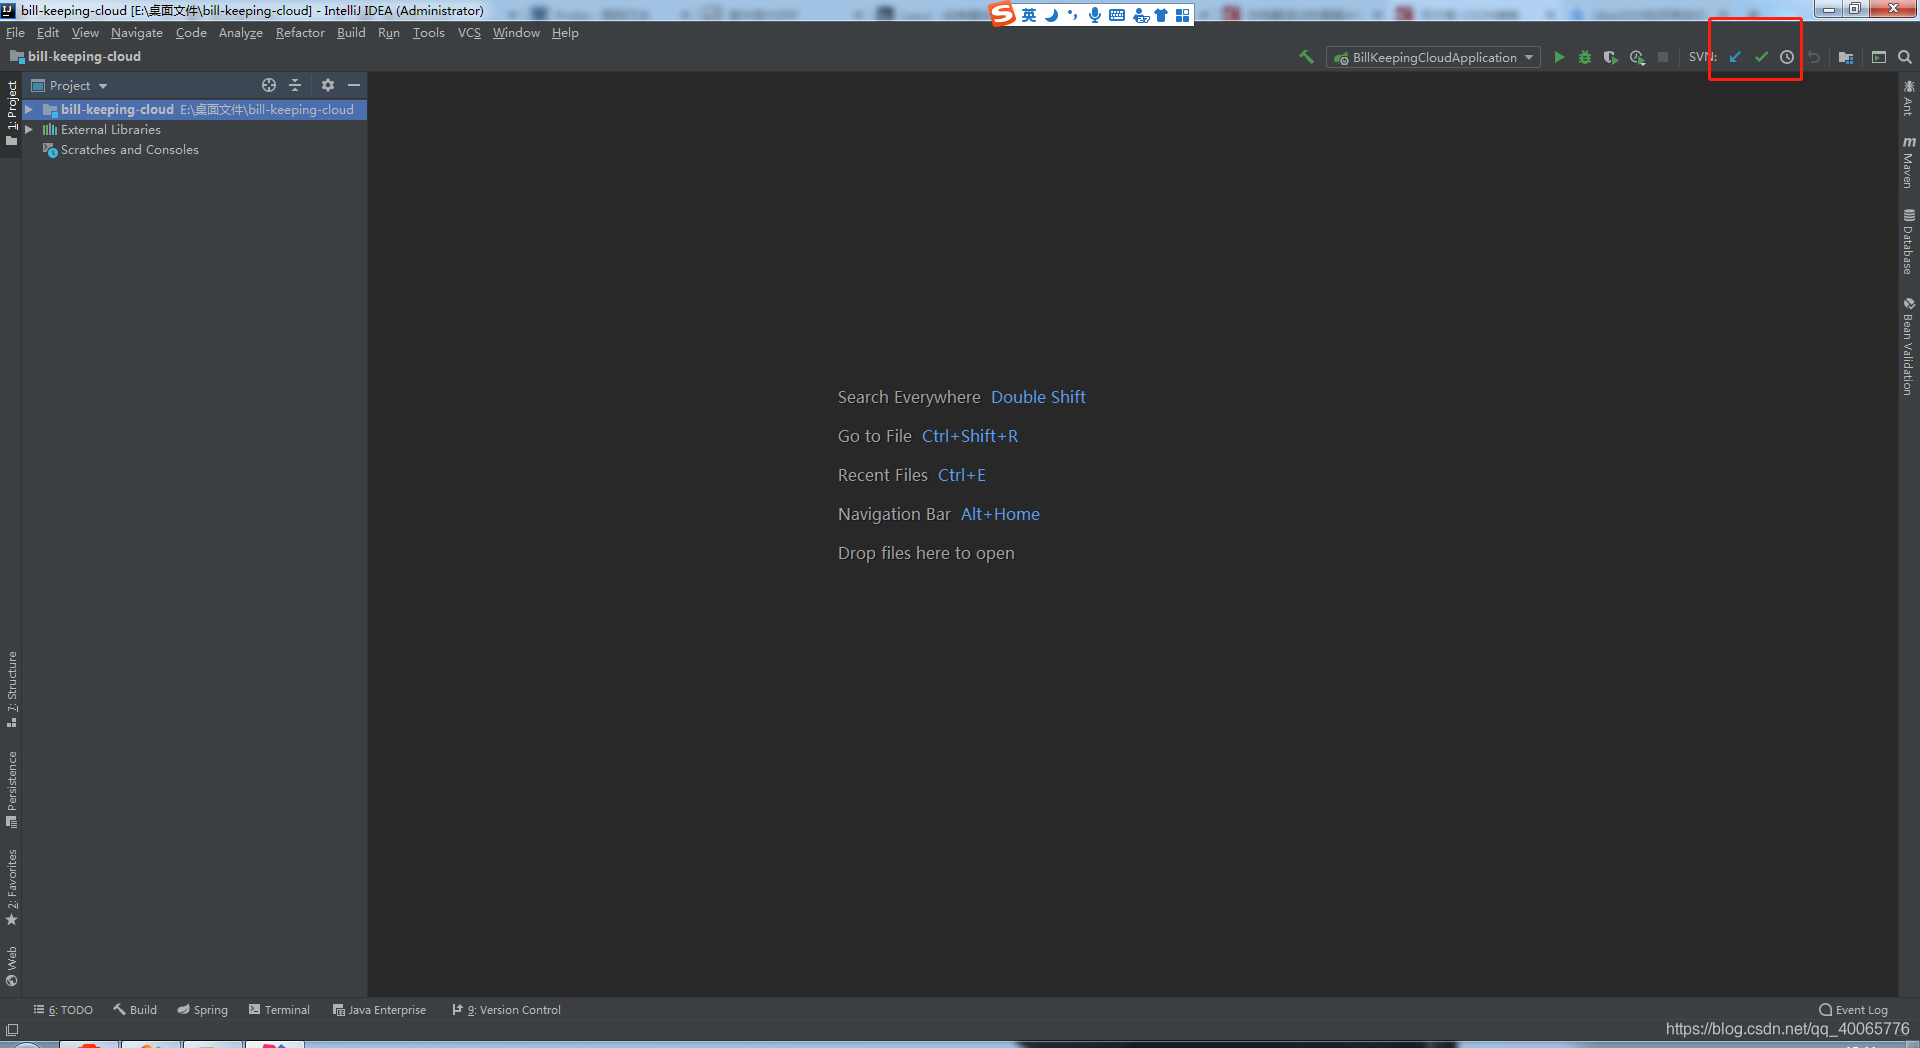The width and height of the screenshot is (1920, 1048).
Task: Open the Maven side panel tab
Action: point(1909,162)
